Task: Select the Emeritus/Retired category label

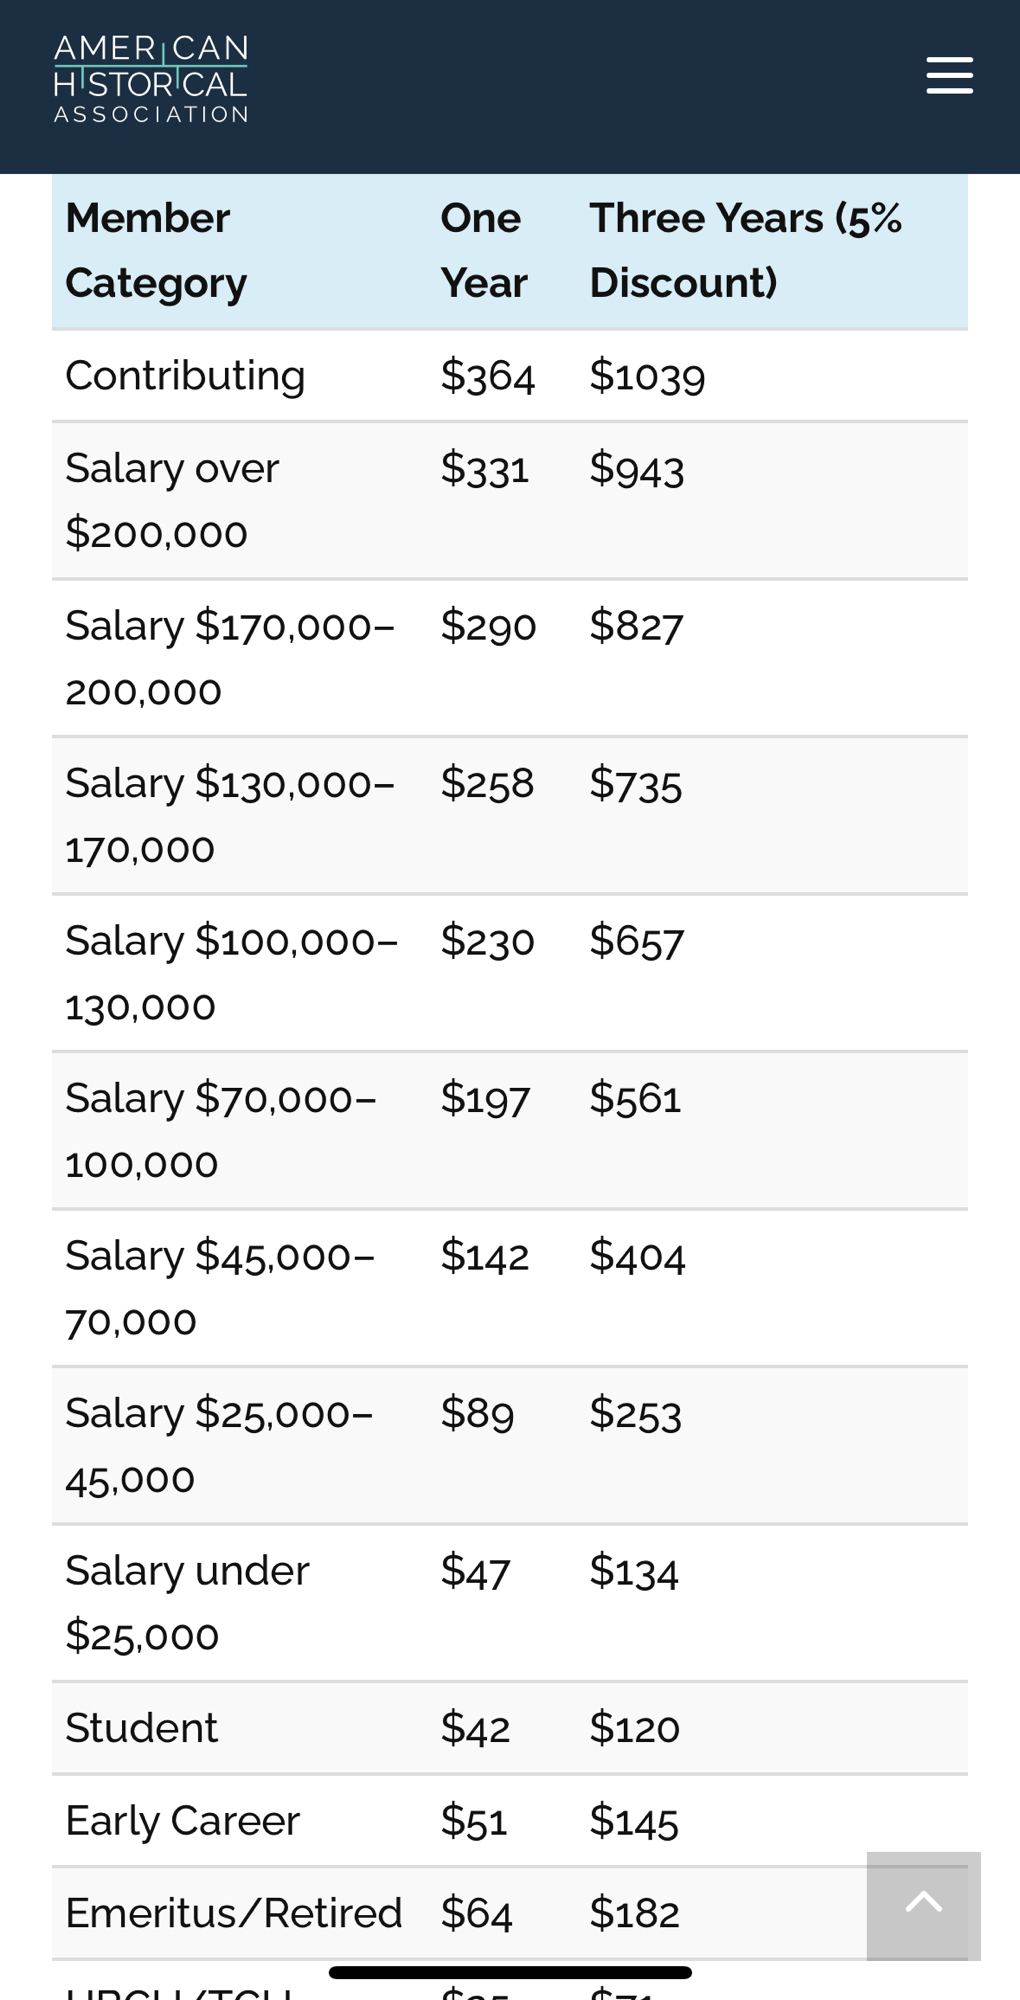Action: [233, 1913]
